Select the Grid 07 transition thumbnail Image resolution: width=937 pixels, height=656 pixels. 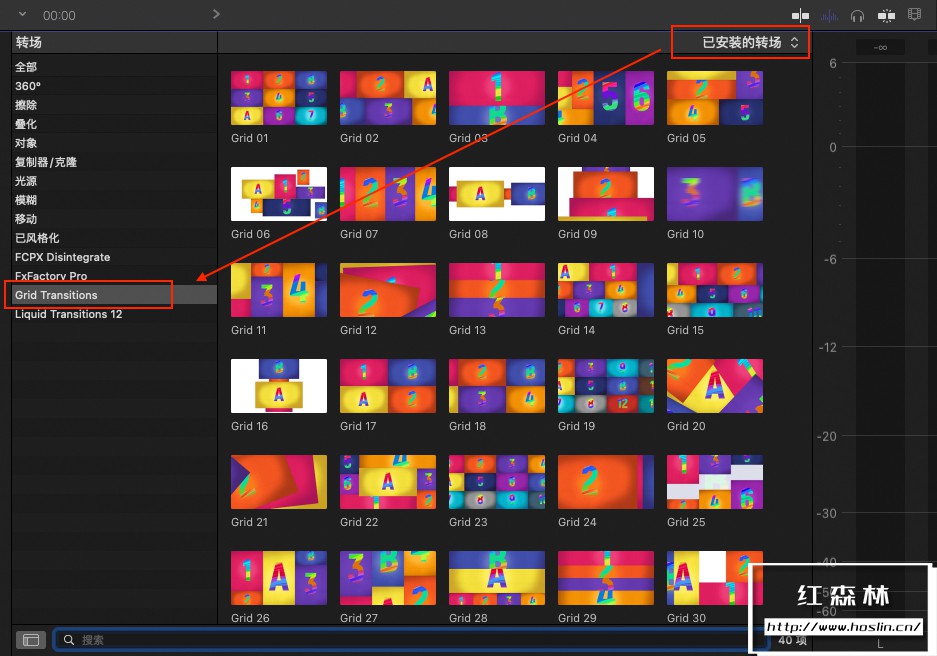coord(388,194)
